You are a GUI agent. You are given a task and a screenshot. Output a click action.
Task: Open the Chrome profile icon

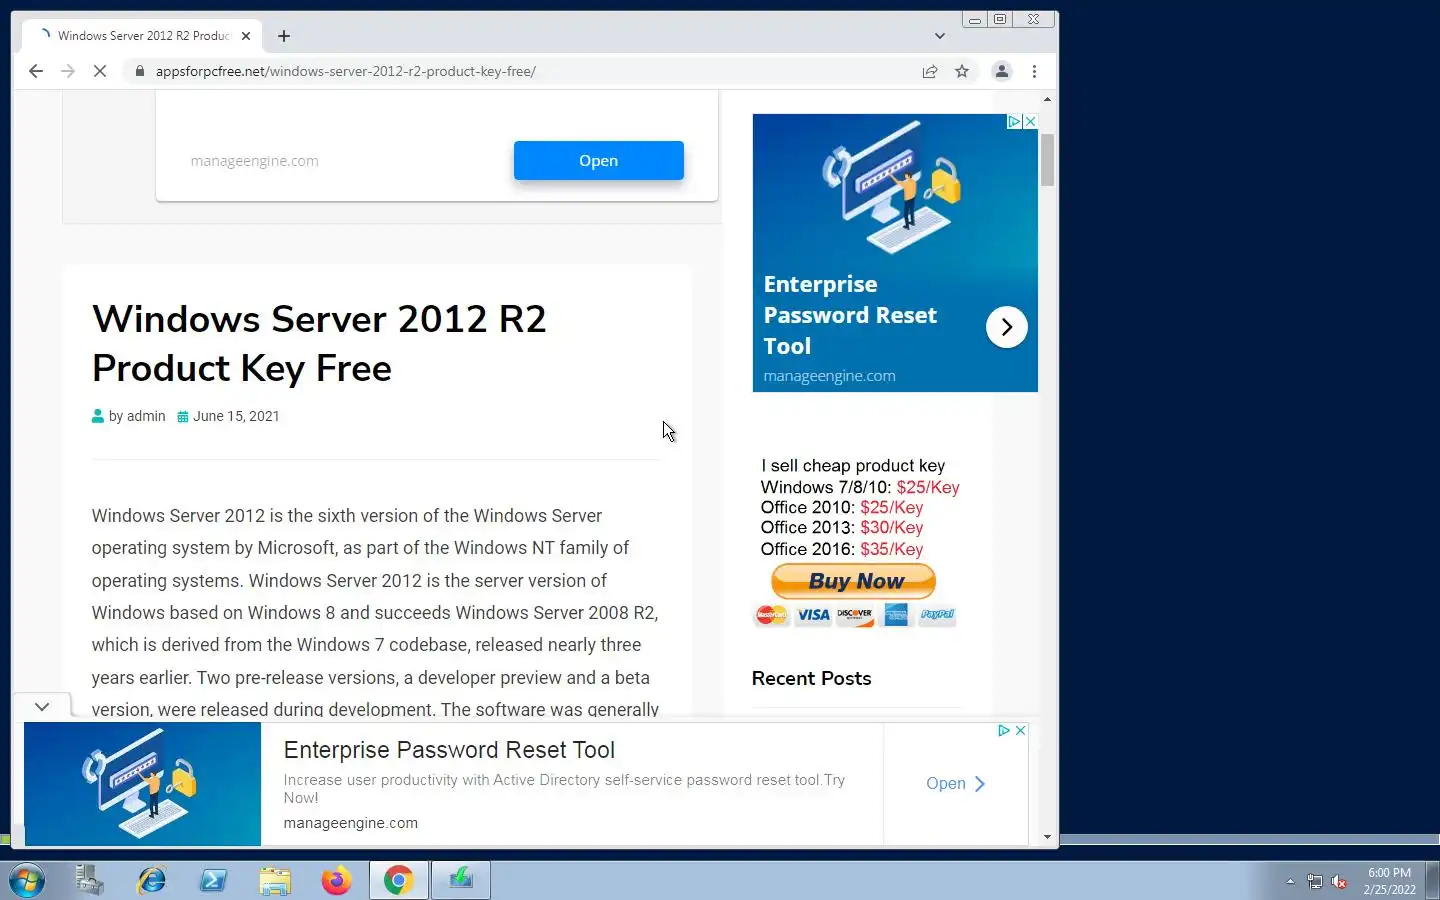pos(1001,71)
